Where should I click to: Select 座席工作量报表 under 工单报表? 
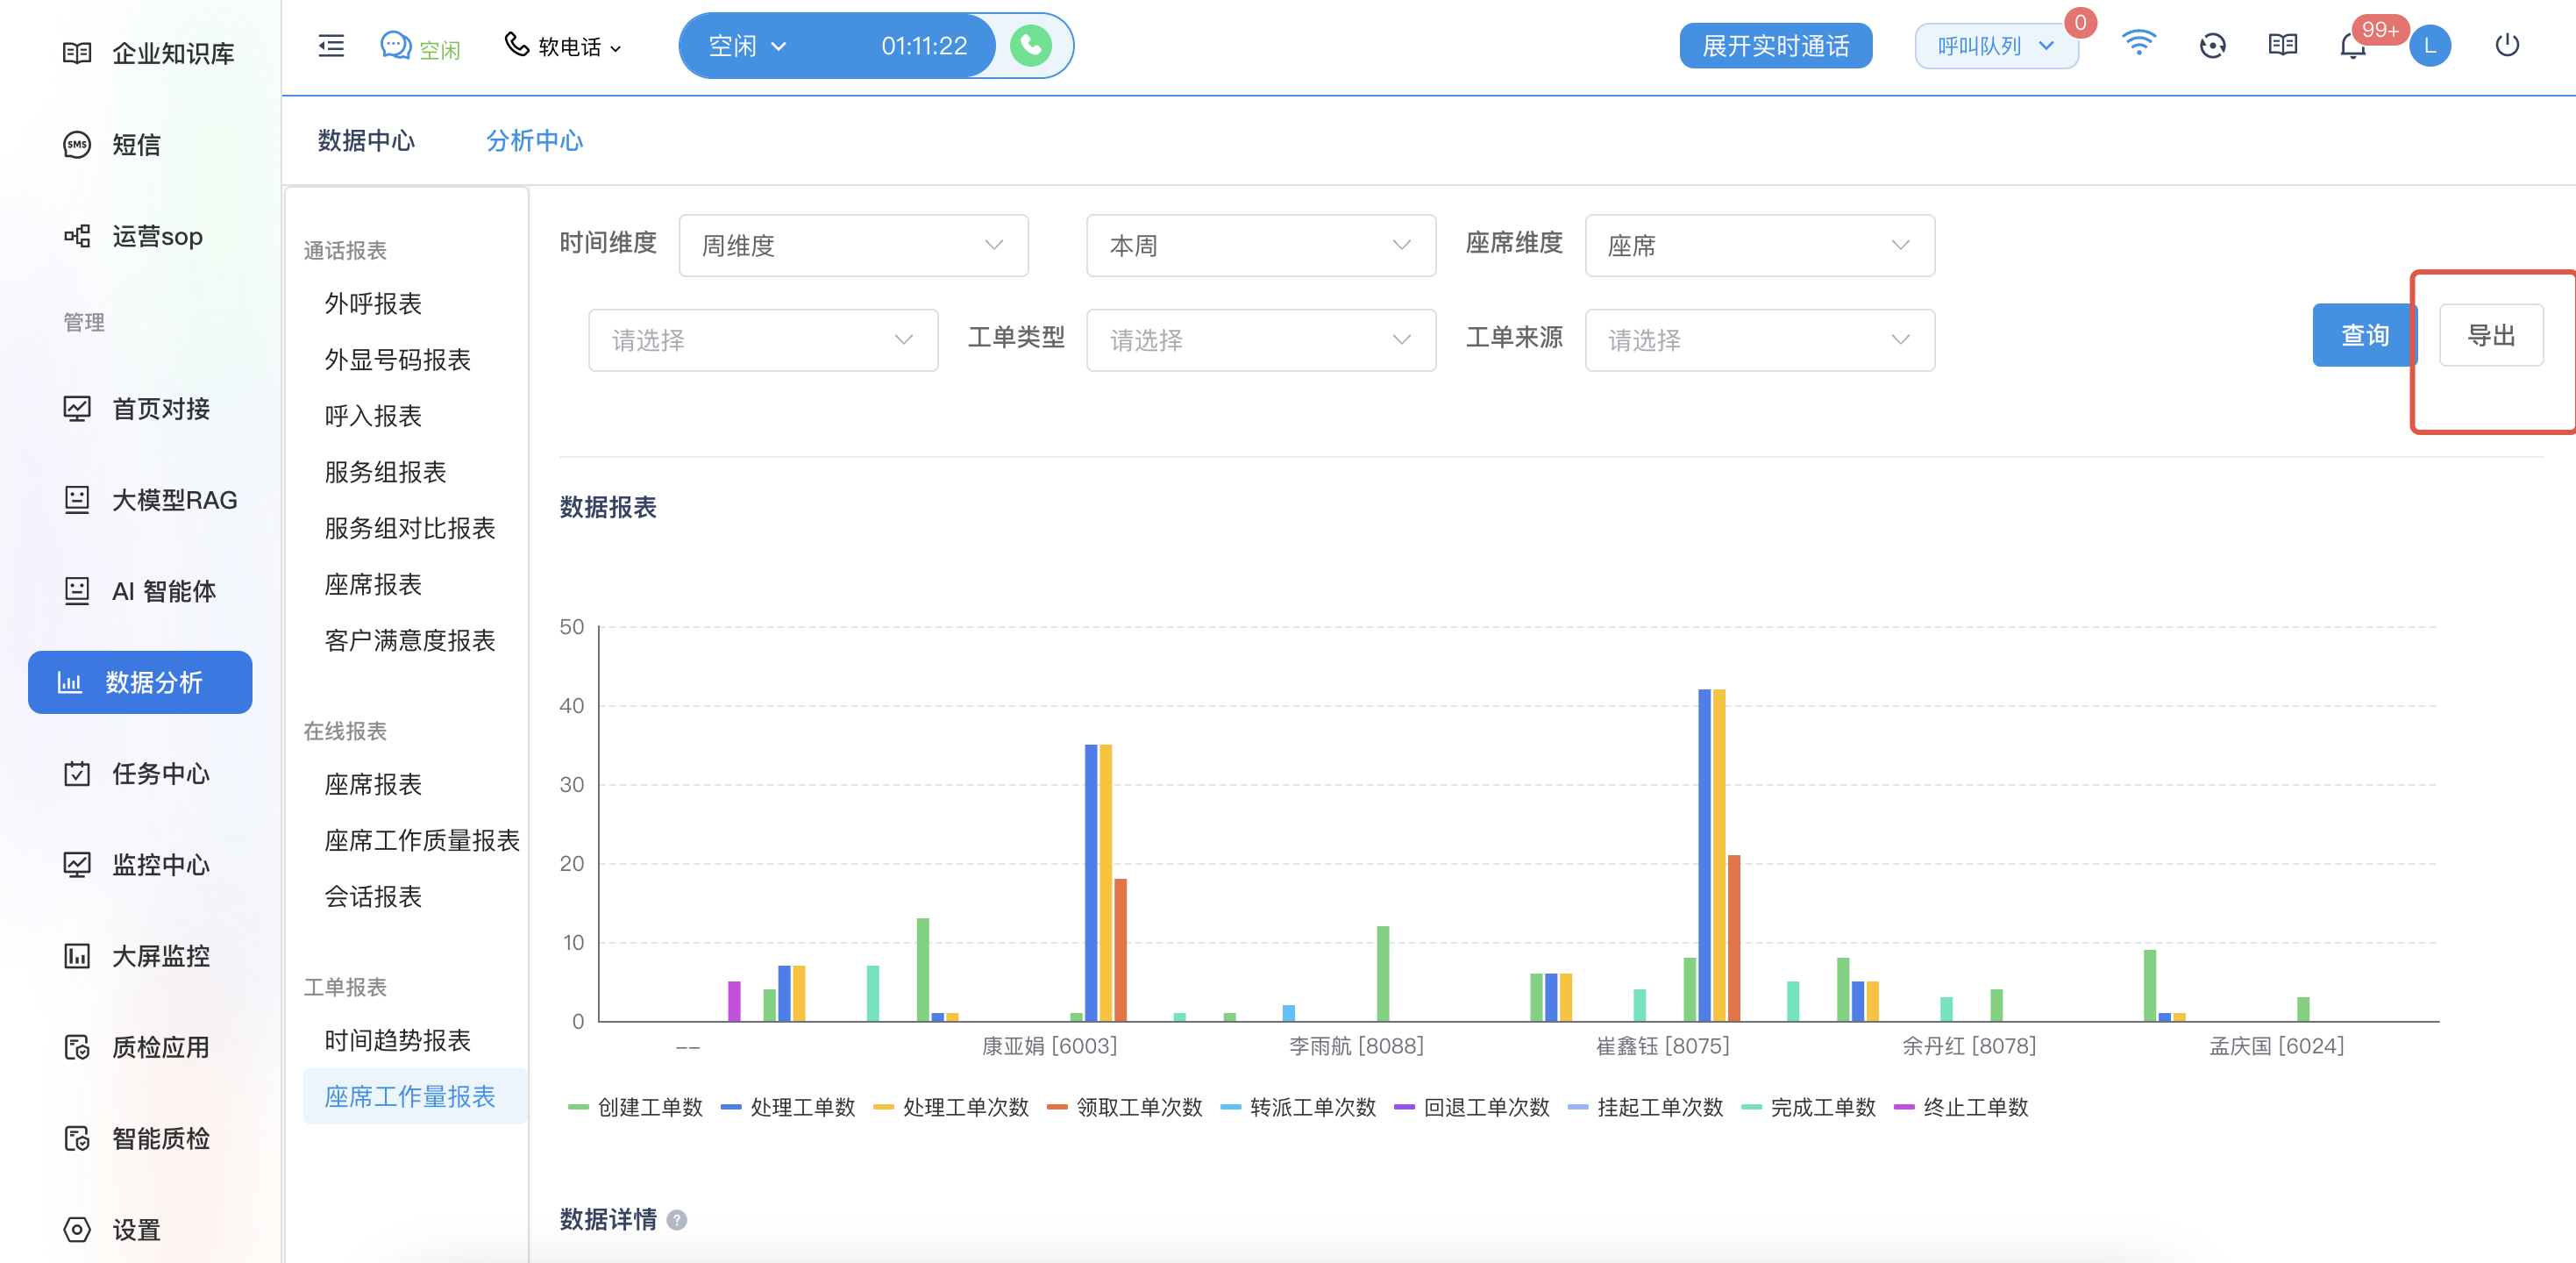tap(414, 1096)
